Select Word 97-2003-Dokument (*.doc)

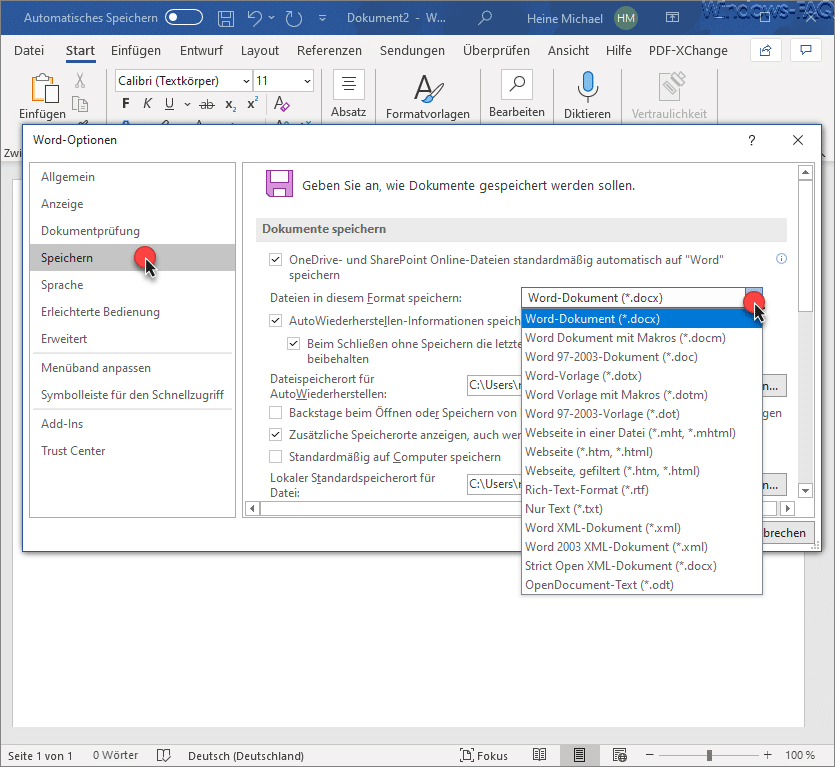tap(642, 357)
